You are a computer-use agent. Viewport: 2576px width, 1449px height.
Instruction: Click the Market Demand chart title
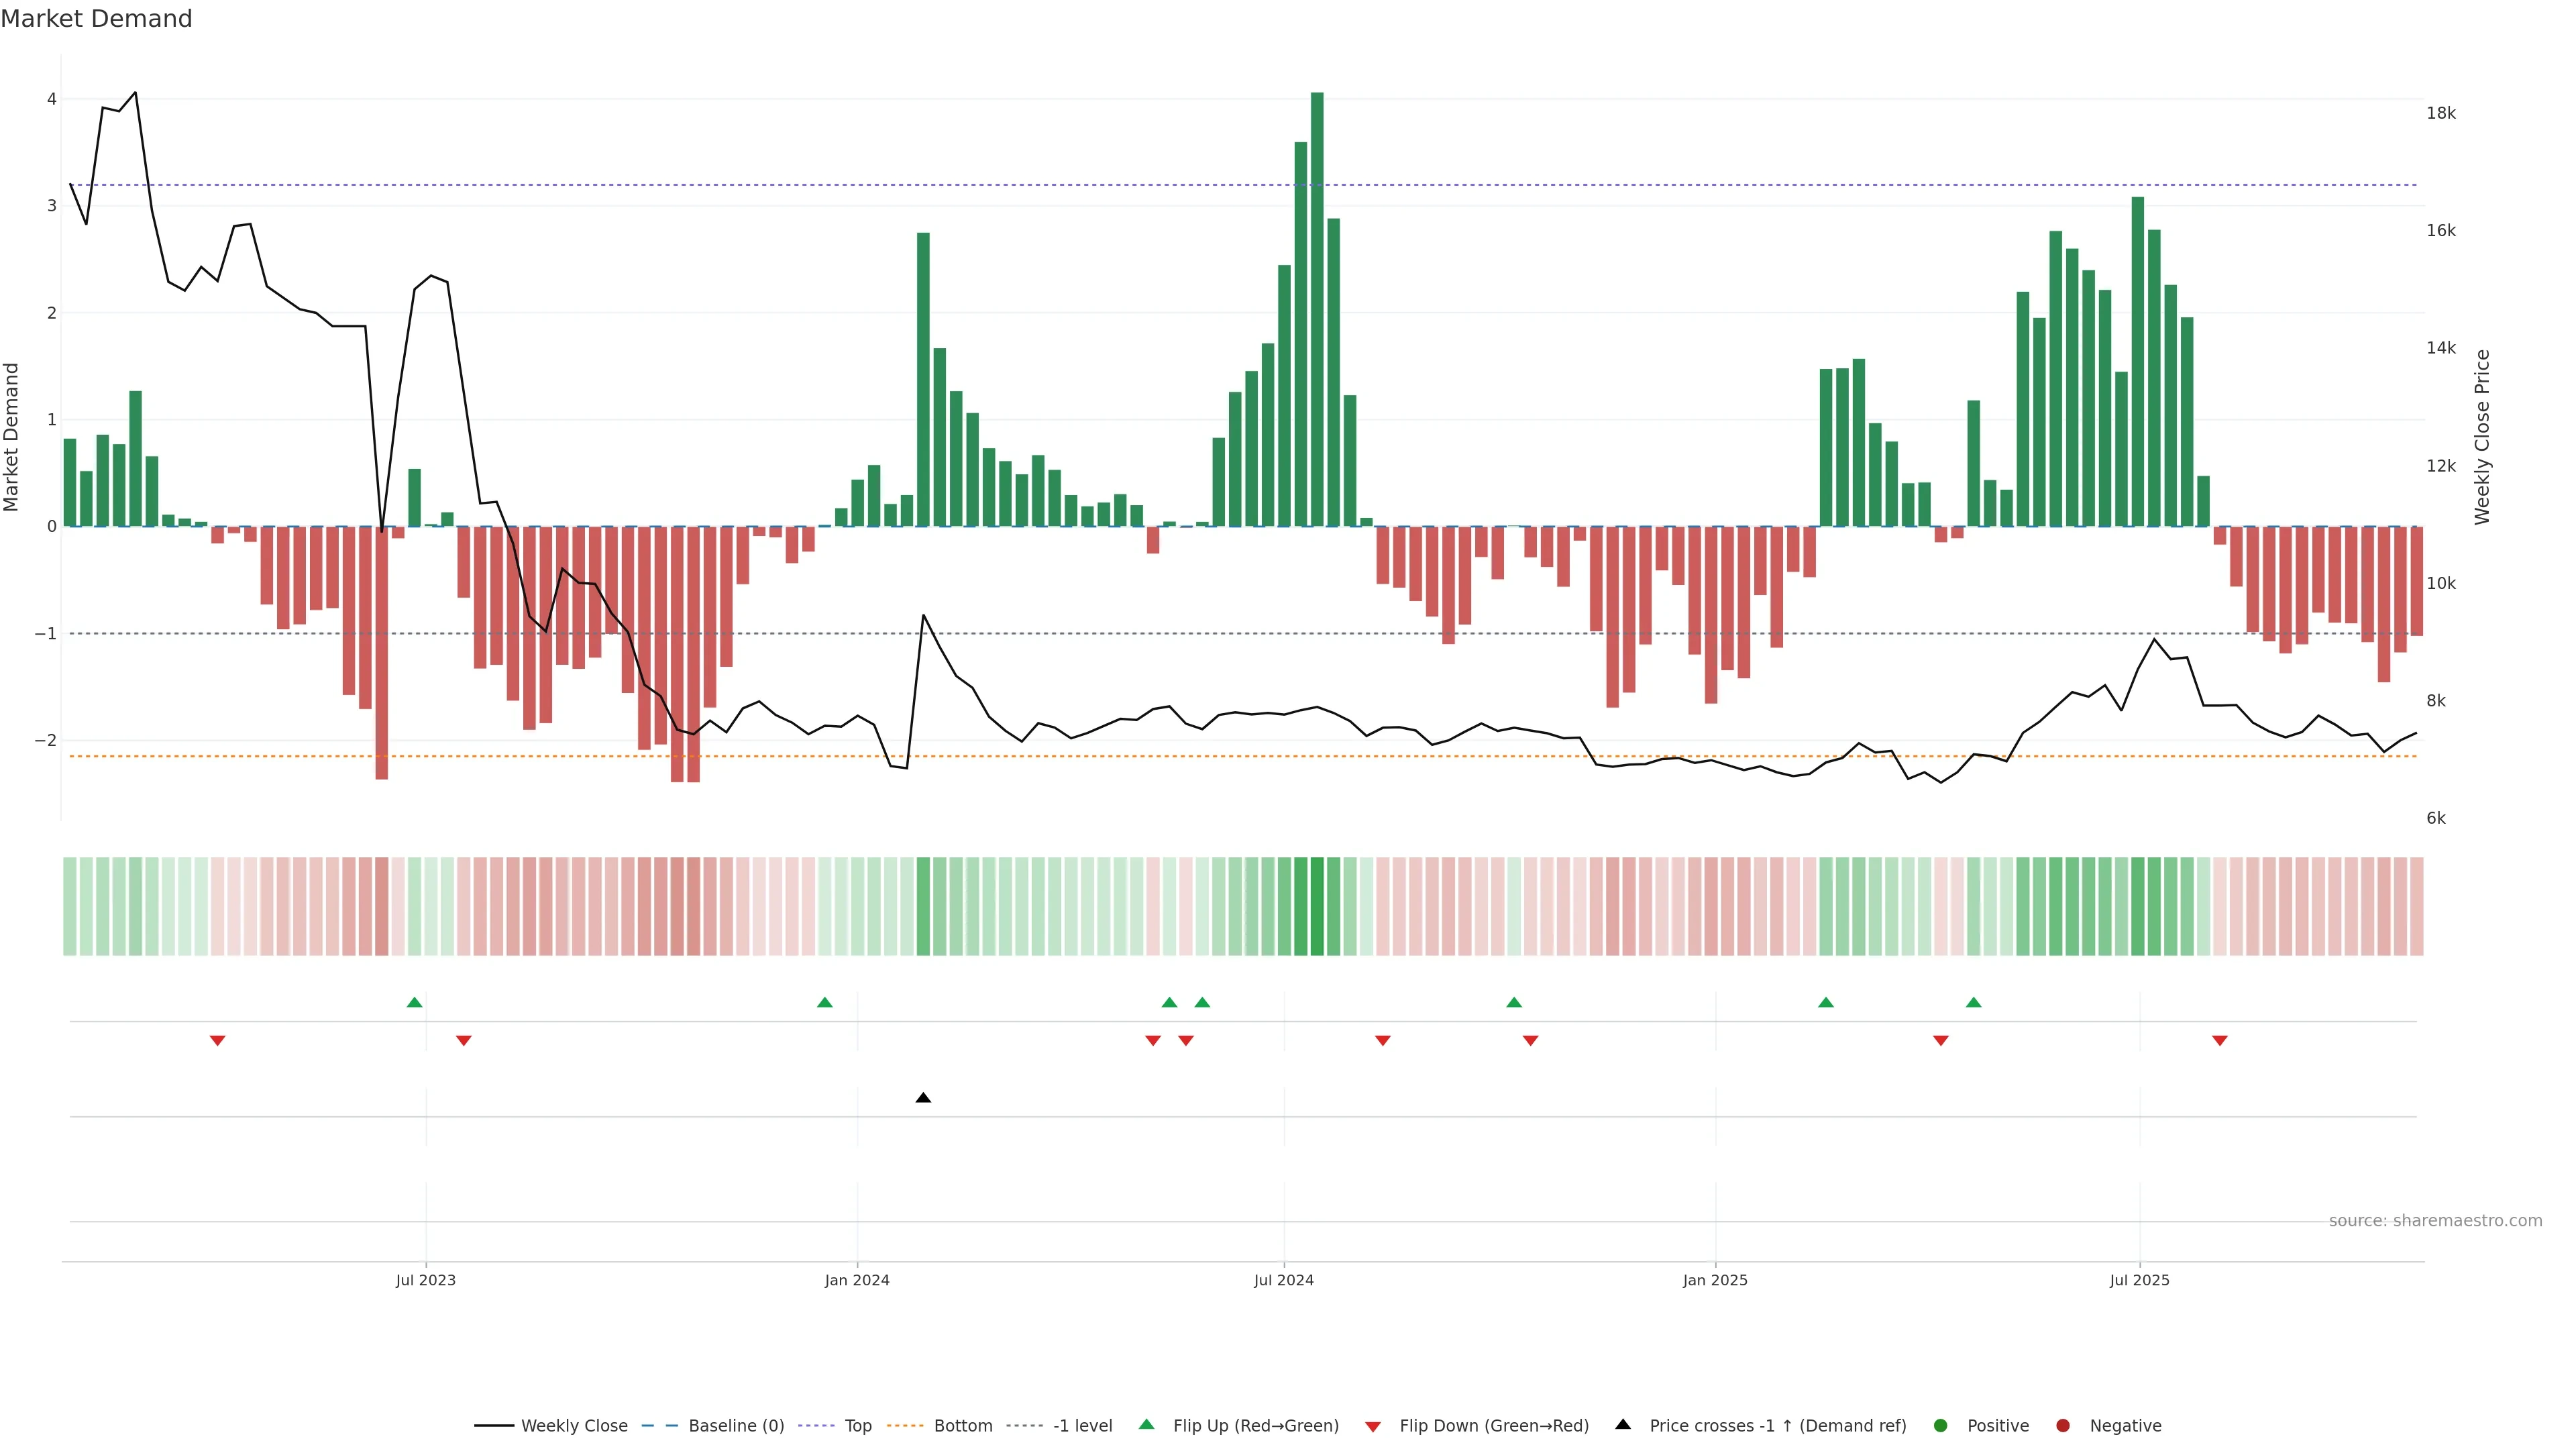(96, 19)
